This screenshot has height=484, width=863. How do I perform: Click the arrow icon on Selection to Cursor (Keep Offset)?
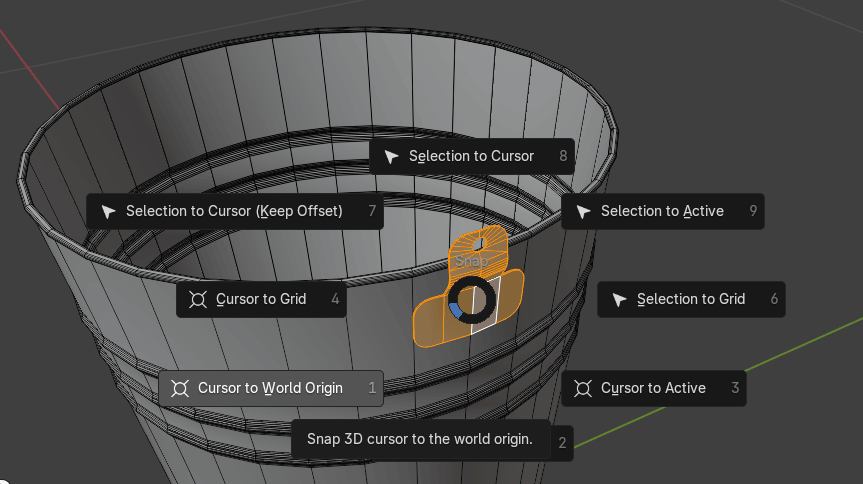108,211
